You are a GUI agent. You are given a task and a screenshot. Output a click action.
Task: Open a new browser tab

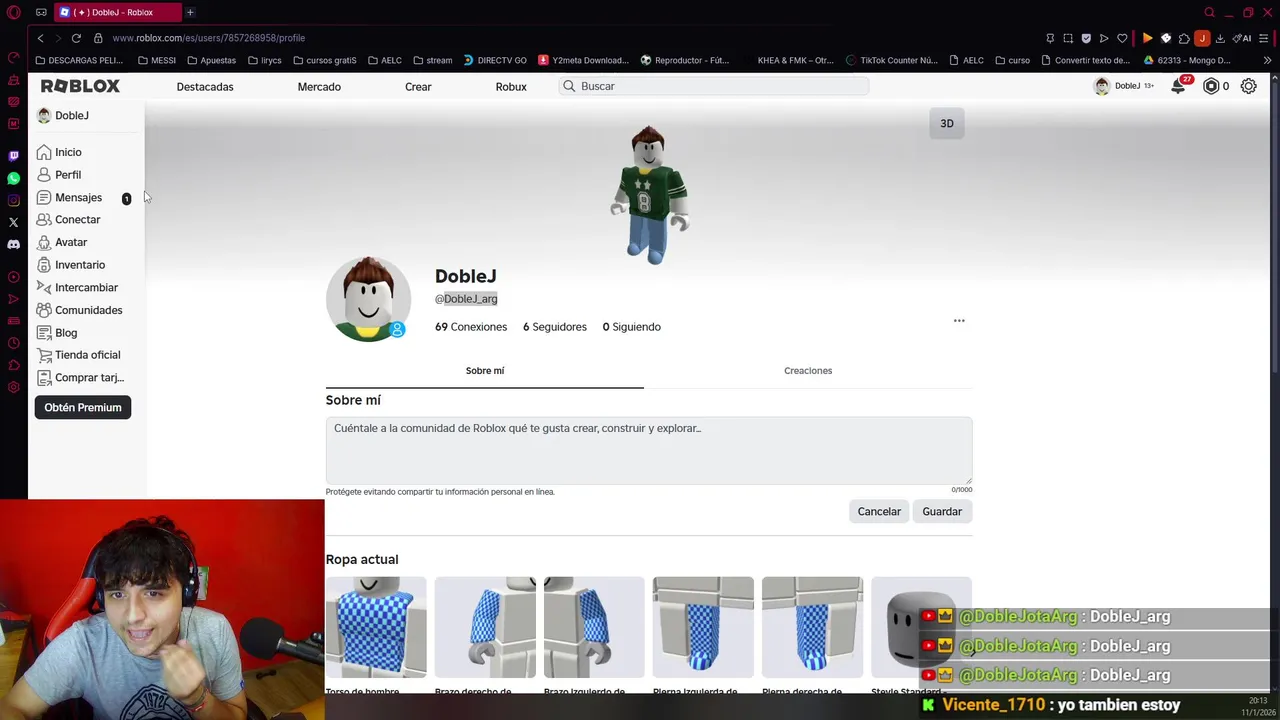(190, 12)
